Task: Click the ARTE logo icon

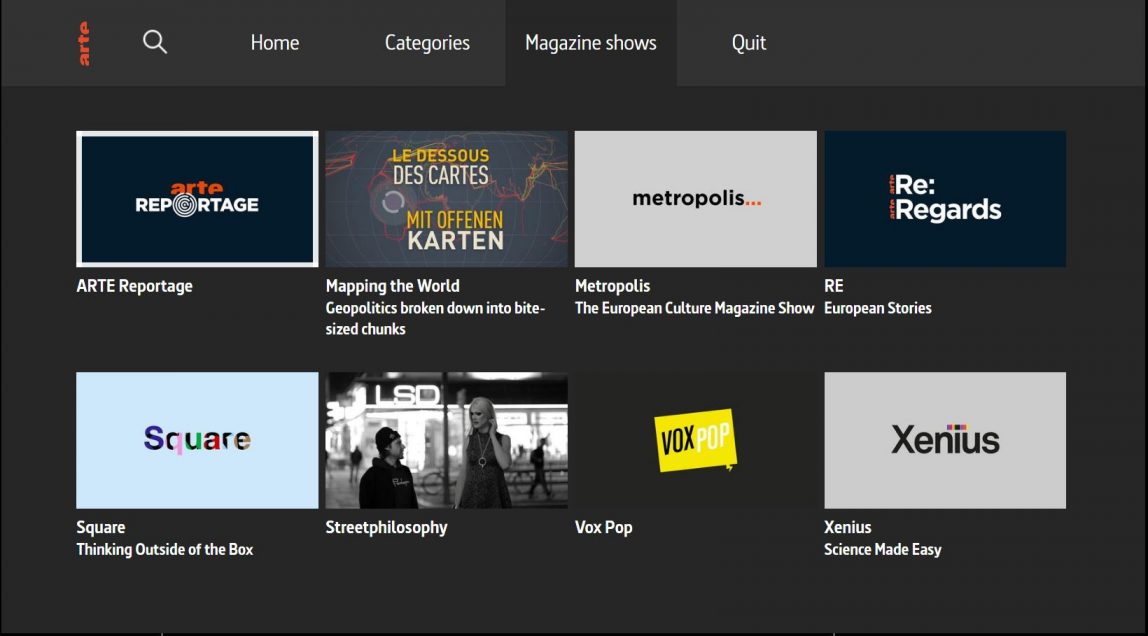Action: (84, 43)
